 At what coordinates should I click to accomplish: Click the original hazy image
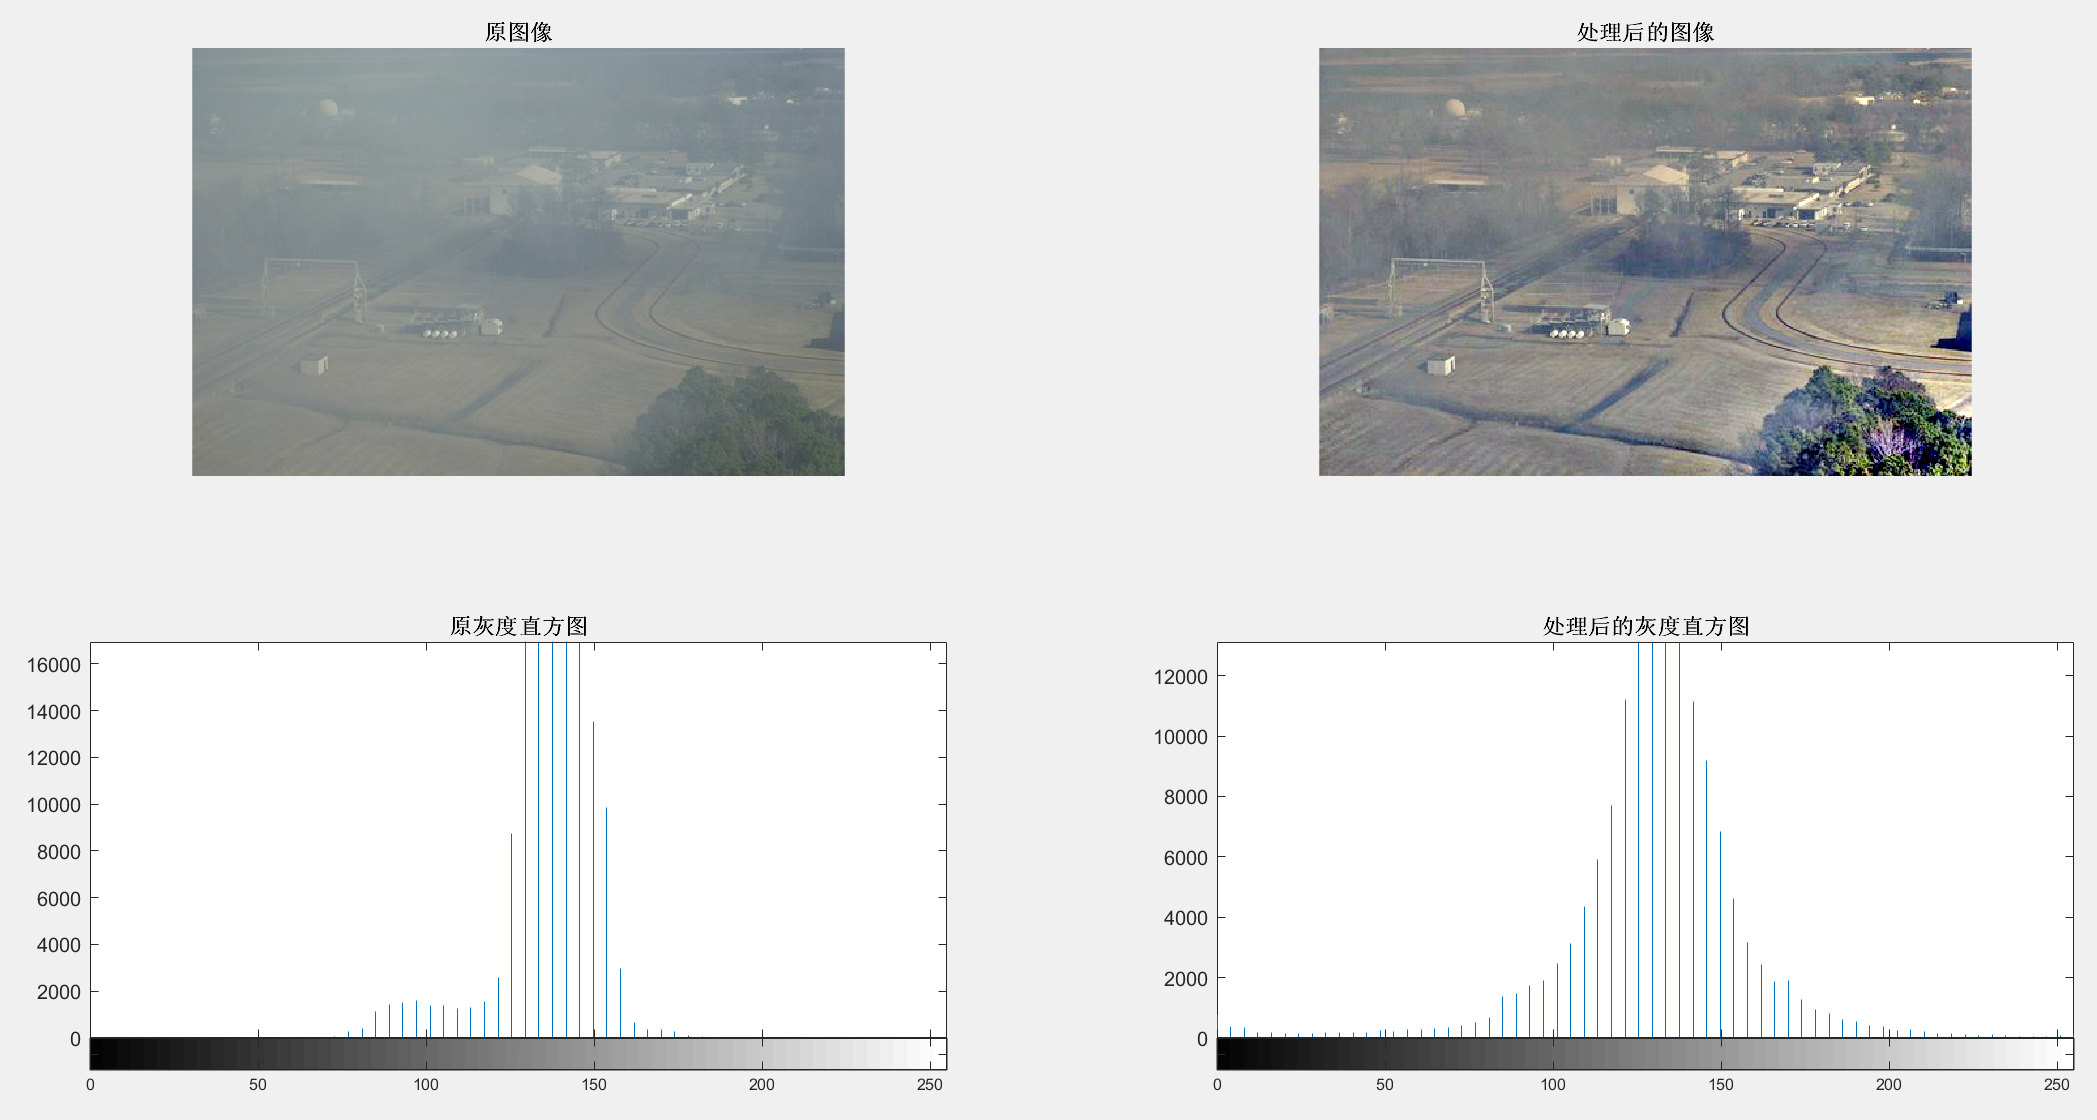click(518, 262)
